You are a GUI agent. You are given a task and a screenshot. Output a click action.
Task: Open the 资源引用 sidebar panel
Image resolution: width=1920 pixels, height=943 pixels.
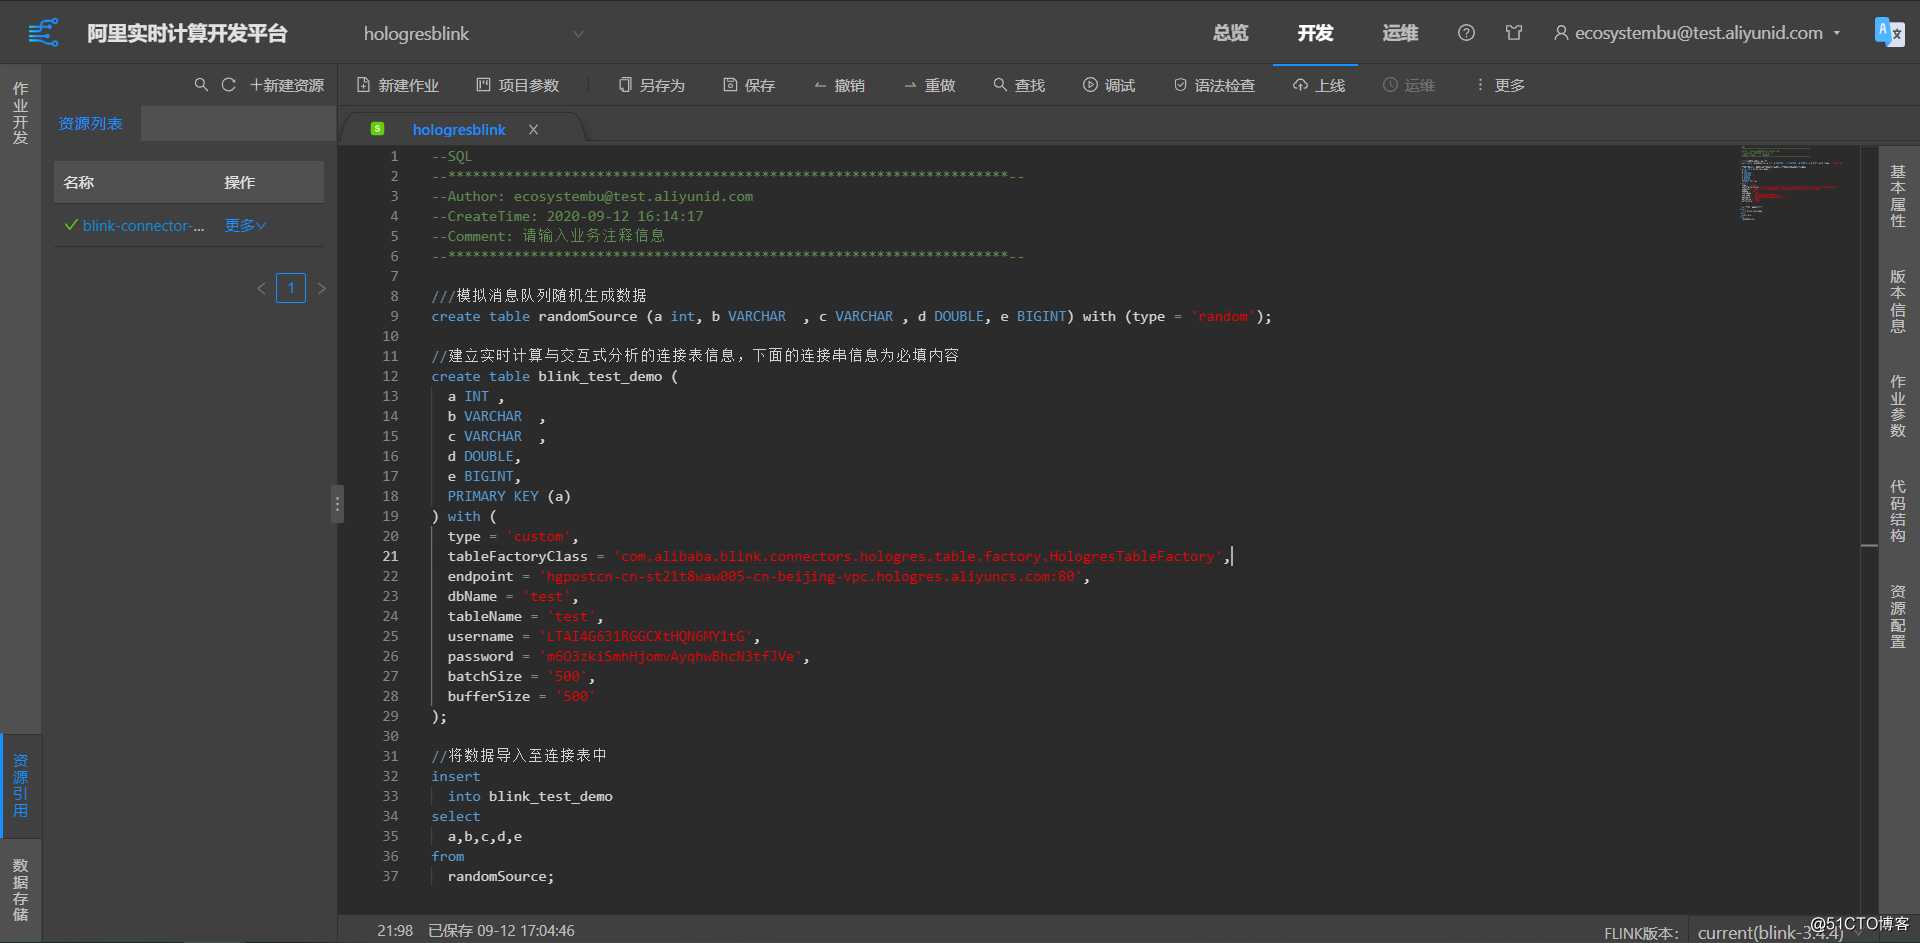[x=20, y=786]
